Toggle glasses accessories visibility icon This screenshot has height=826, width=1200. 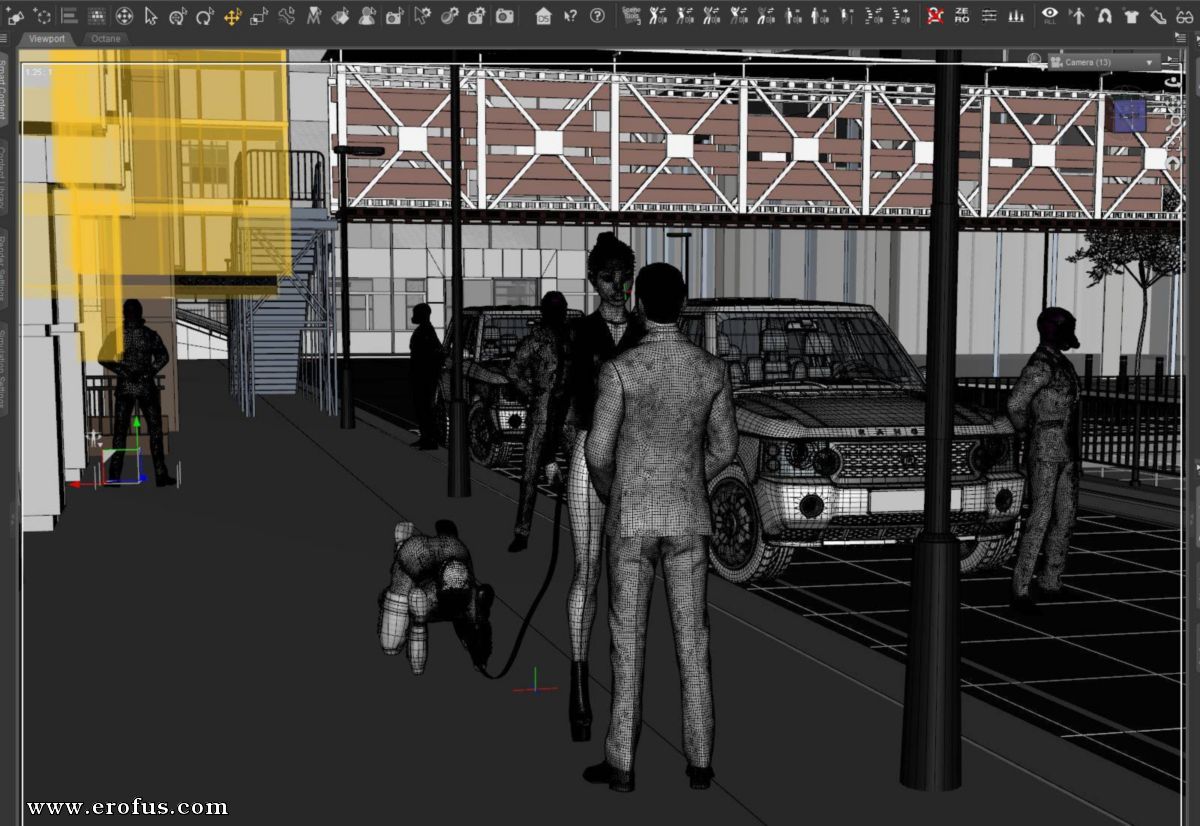click(1185, 15)
